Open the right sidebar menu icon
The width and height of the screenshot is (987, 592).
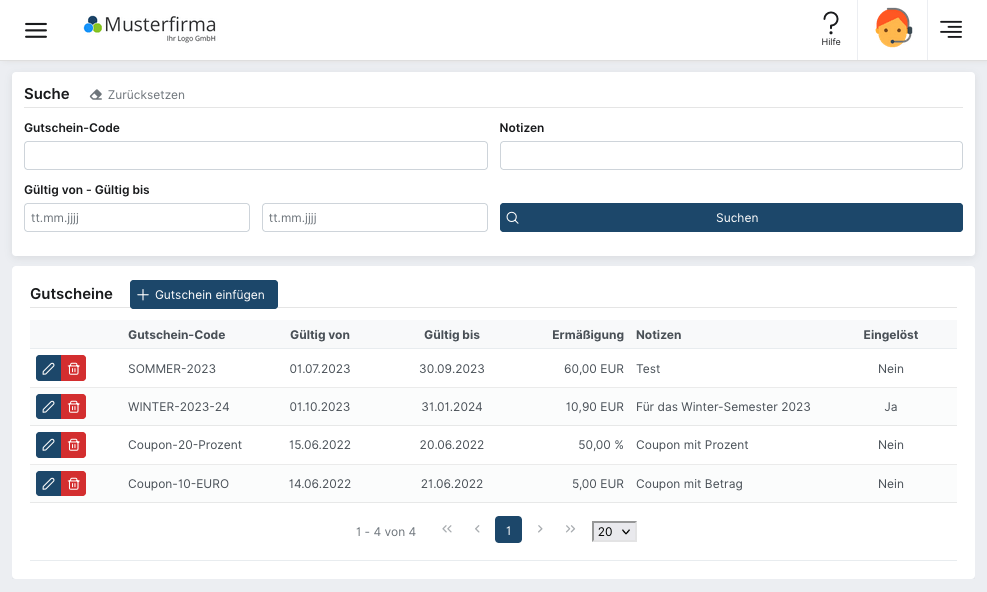pos(951,30)
